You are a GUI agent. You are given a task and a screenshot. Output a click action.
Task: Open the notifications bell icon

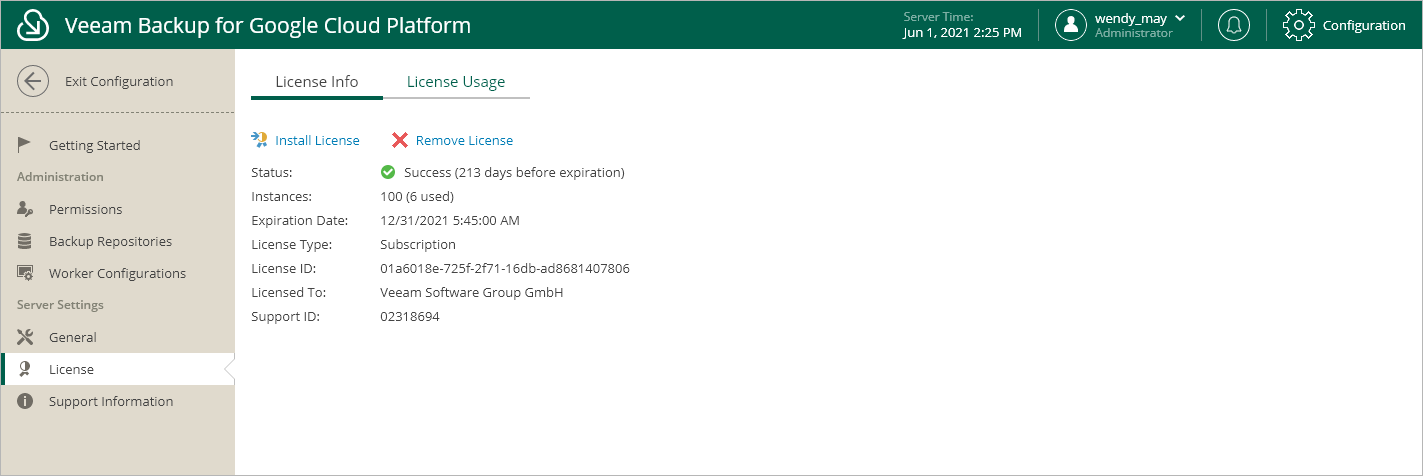click(1234, 25)
